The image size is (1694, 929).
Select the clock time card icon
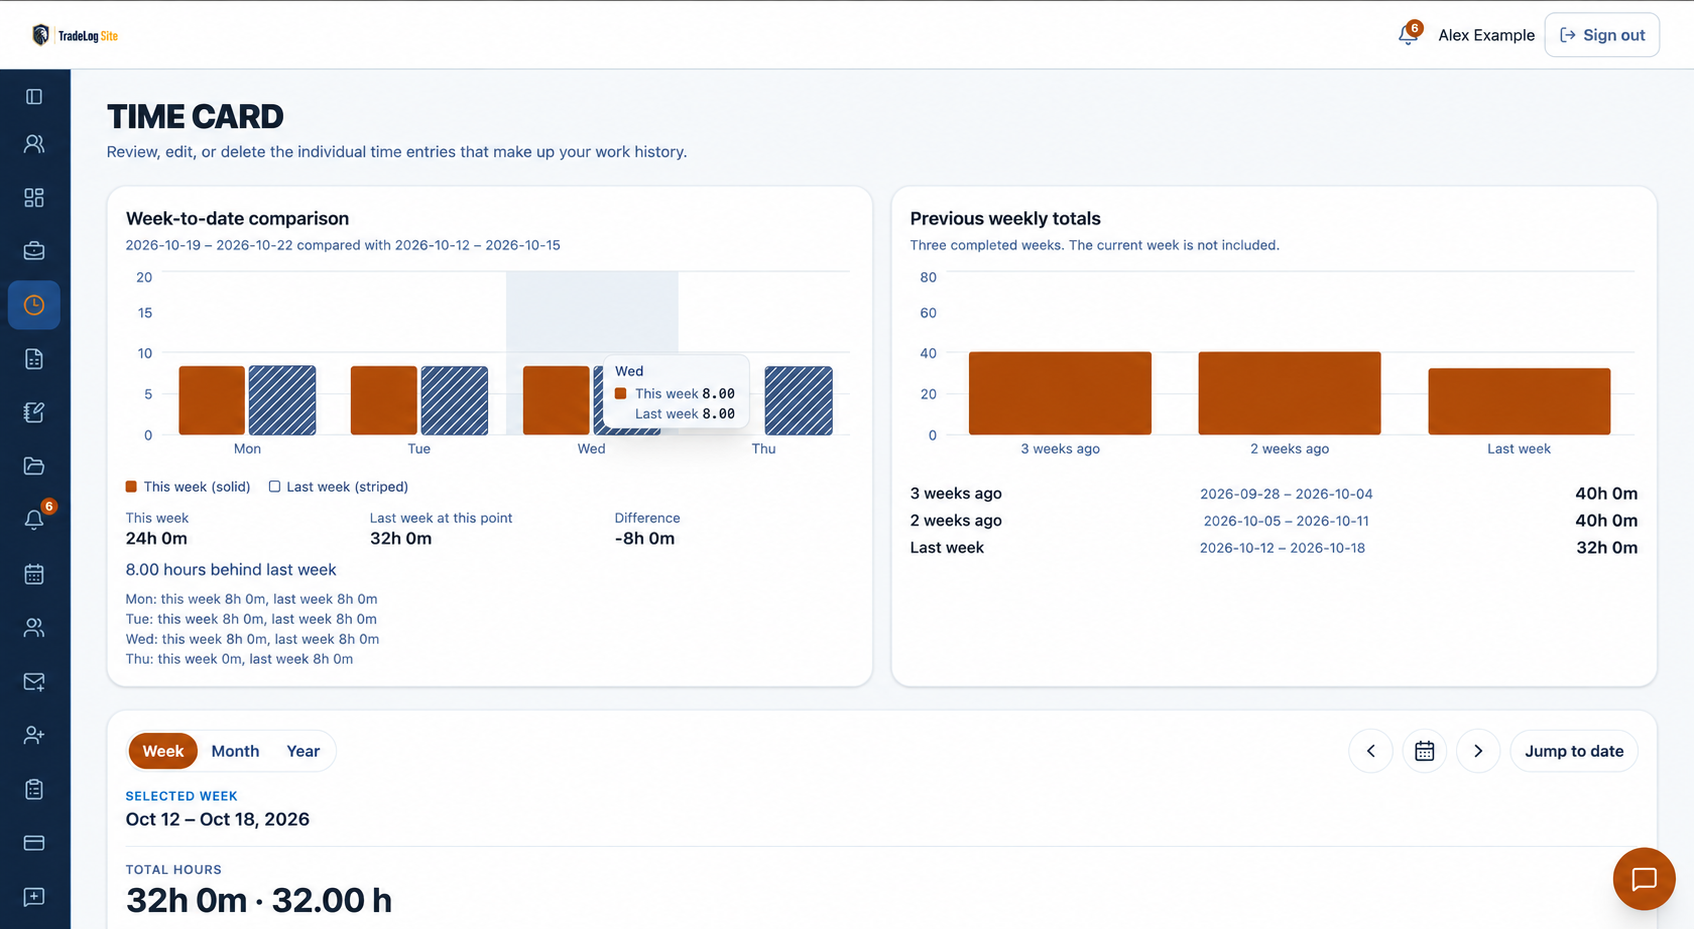click(34, 305)
